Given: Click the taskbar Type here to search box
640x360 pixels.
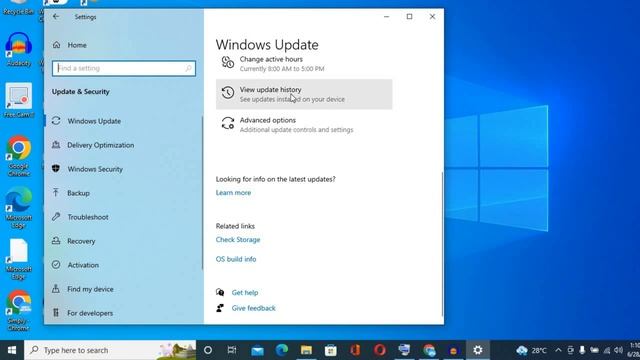Looking at the screenshot, I should [x=110, y=350].
